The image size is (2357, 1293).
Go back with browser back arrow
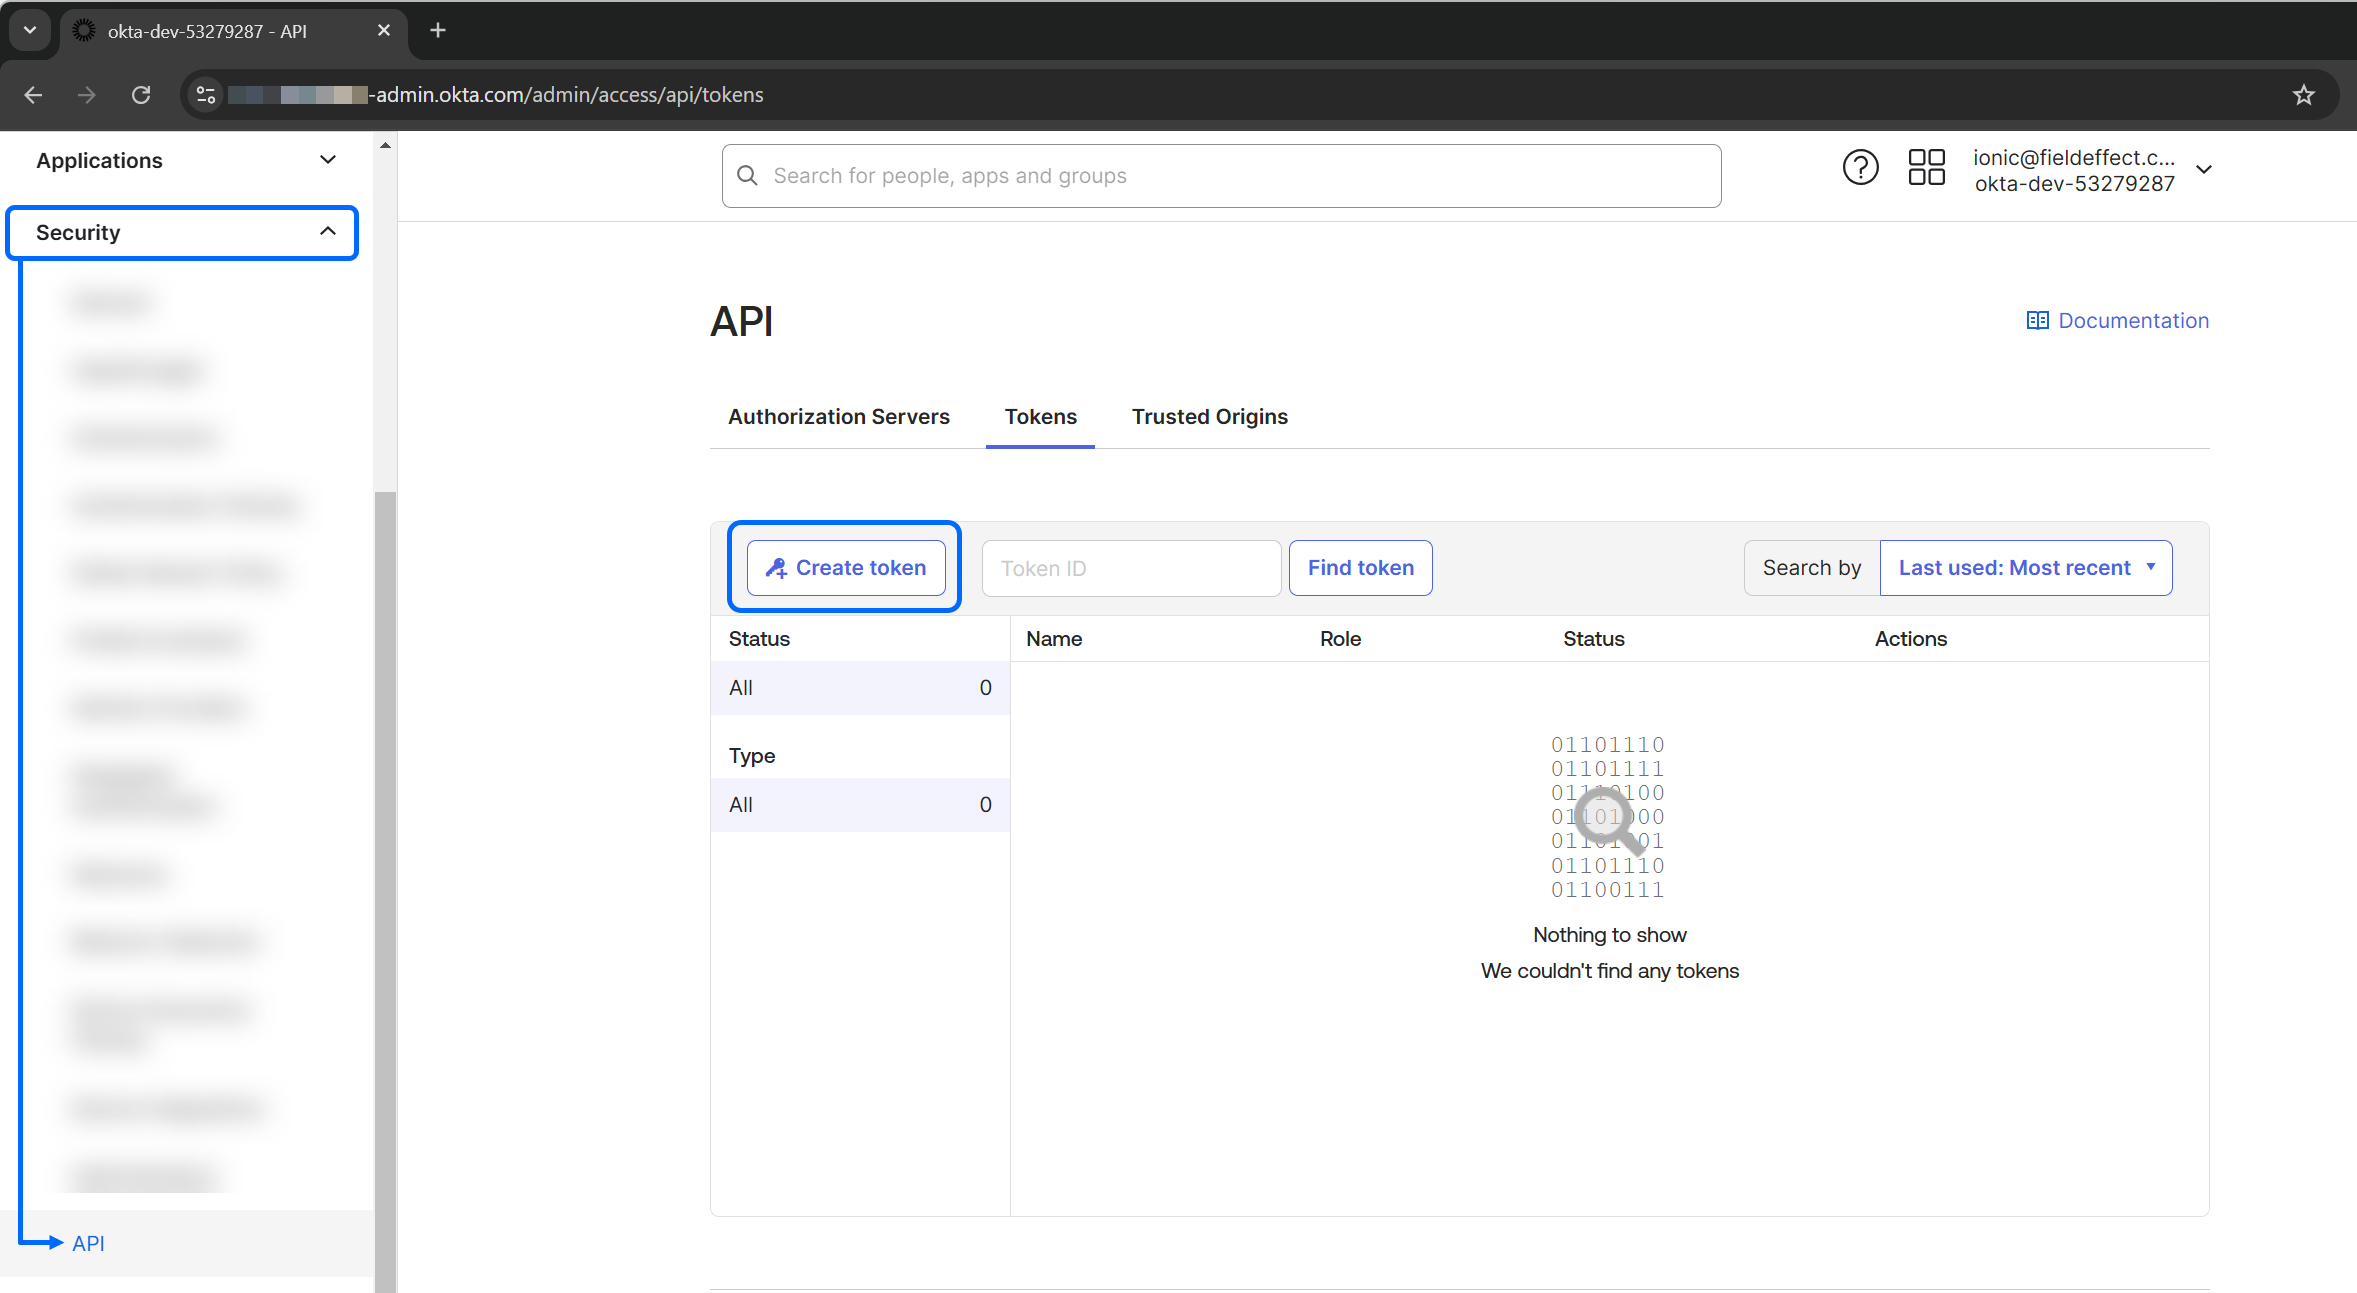(33, 95)
